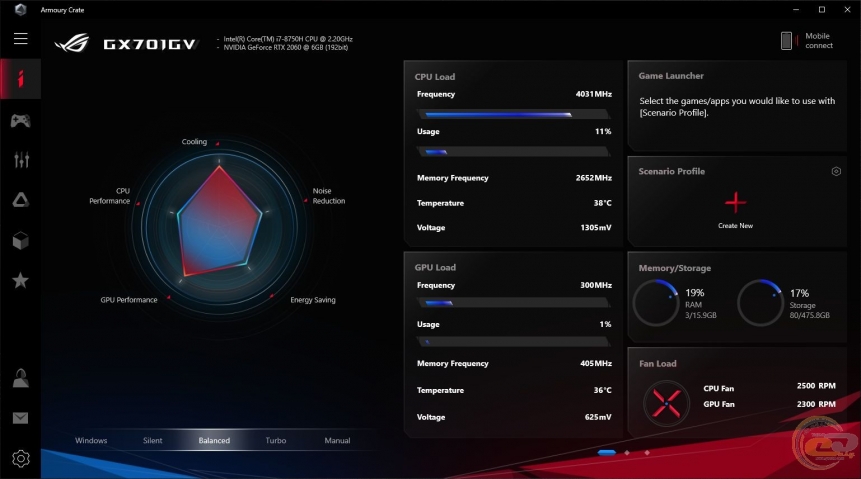The width and height of the screenshot is (861, 479).
Task: Click the GPU Voltage 625mV value
Action: pos(598,417)
